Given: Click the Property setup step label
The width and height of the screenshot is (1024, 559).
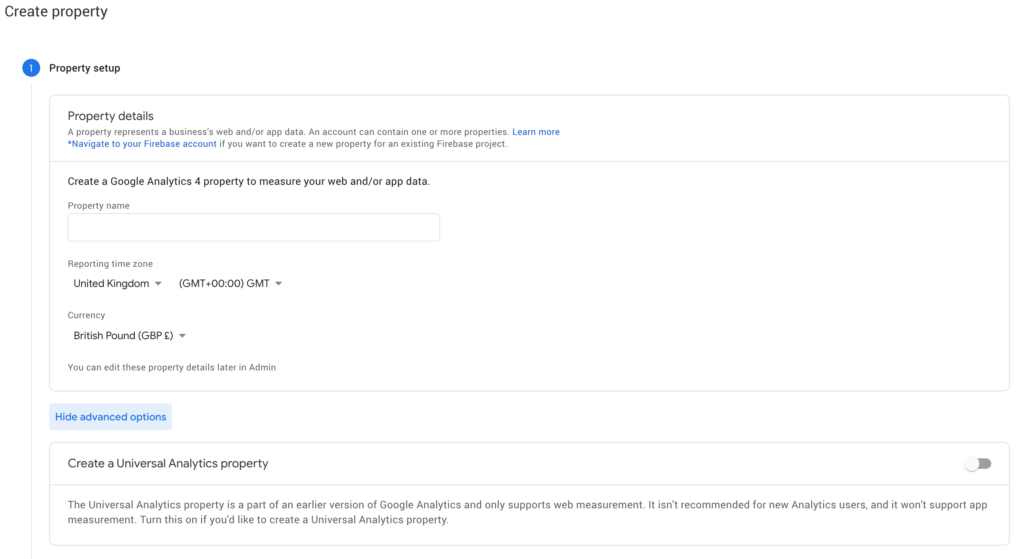Looking at the screenshot, I should (84, 68).
